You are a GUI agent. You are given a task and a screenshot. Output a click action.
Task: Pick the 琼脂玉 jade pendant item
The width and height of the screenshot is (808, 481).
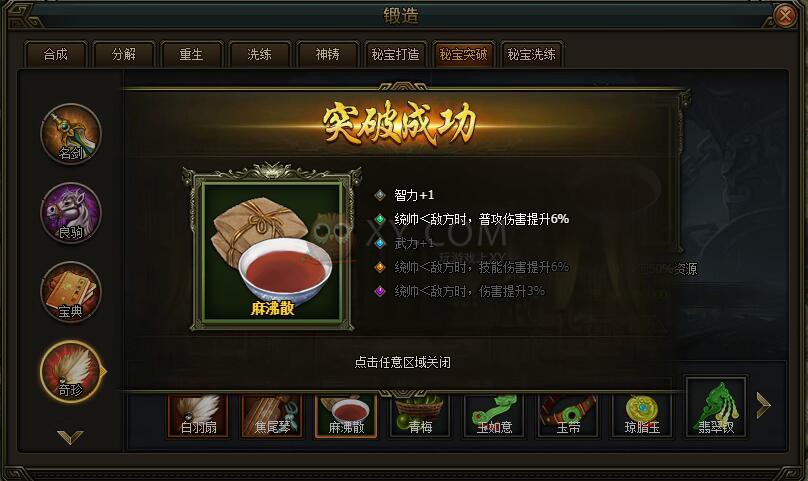click(642, 416)
